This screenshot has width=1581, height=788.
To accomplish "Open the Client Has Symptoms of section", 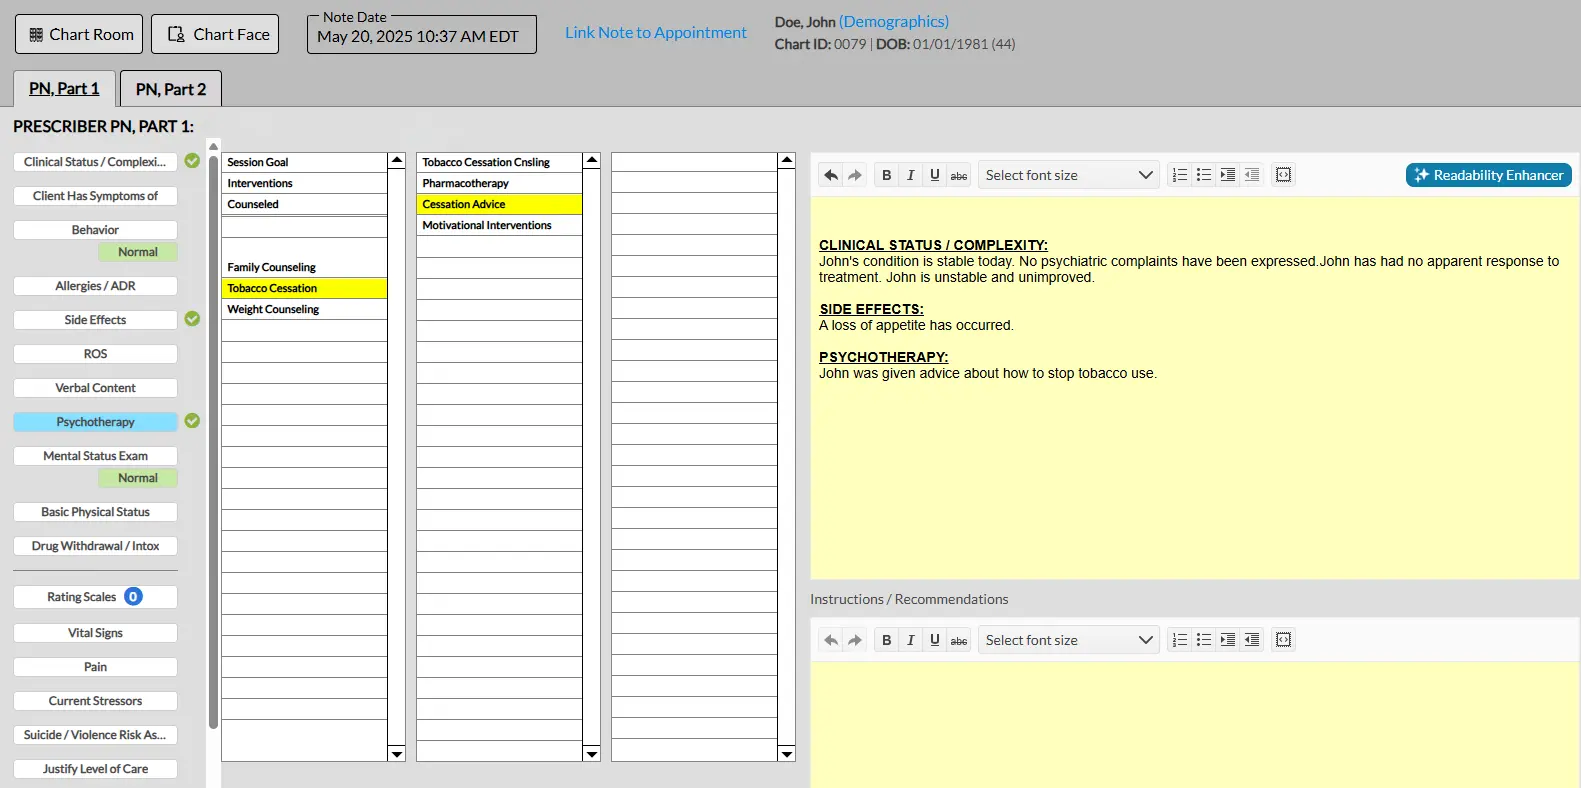I will click(95, 196).
